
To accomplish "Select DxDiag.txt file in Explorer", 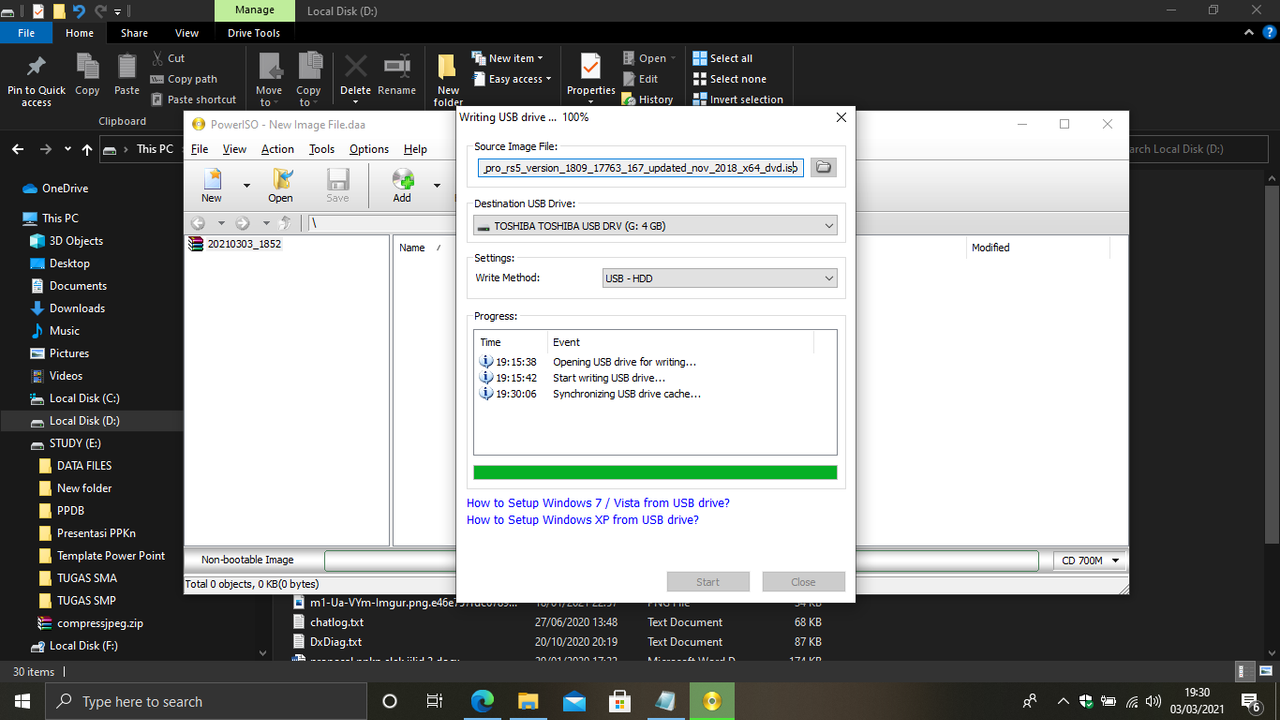I will [336, 642].
